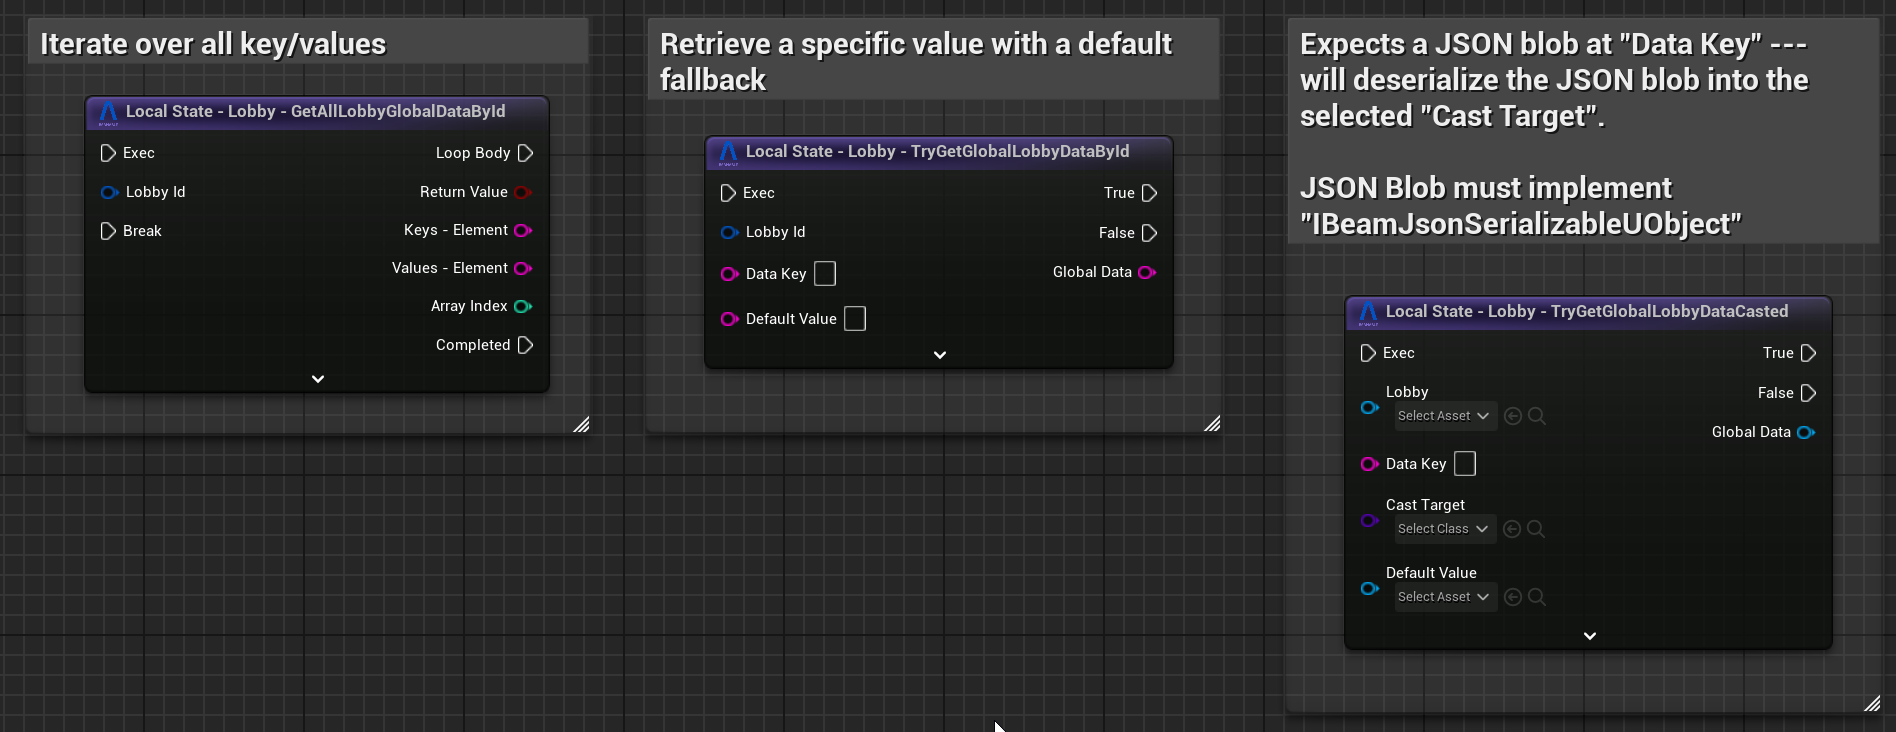Screen dimensions: 1896x732
Task: Open the Cast Target Select Class dropdown
Action: point(1443,529)
